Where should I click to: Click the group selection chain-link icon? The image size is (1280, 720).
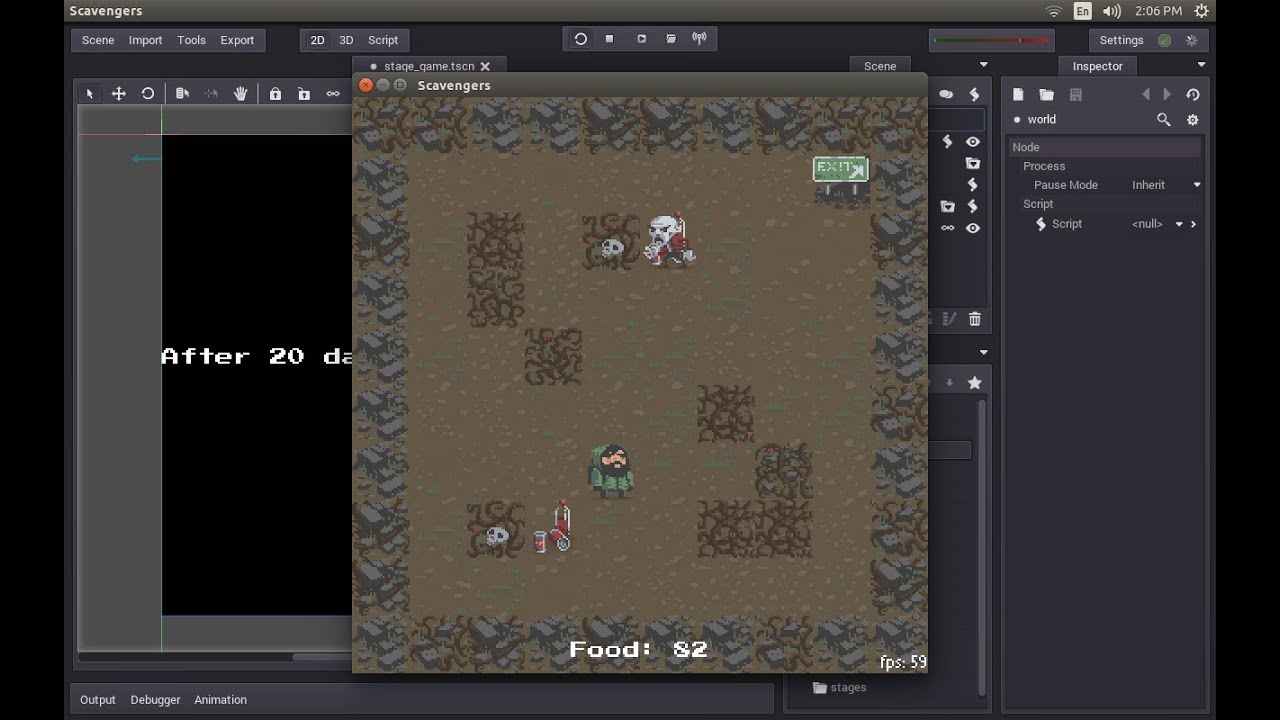[x=332, y=92]
